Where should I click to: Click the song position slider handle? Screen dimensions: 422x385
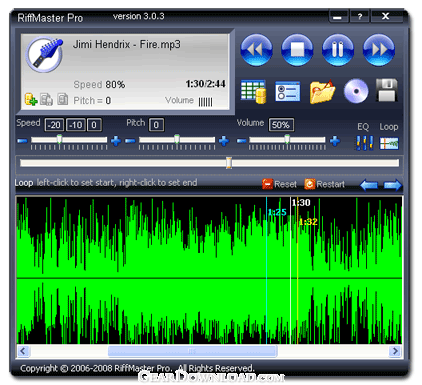click(229, 163)
